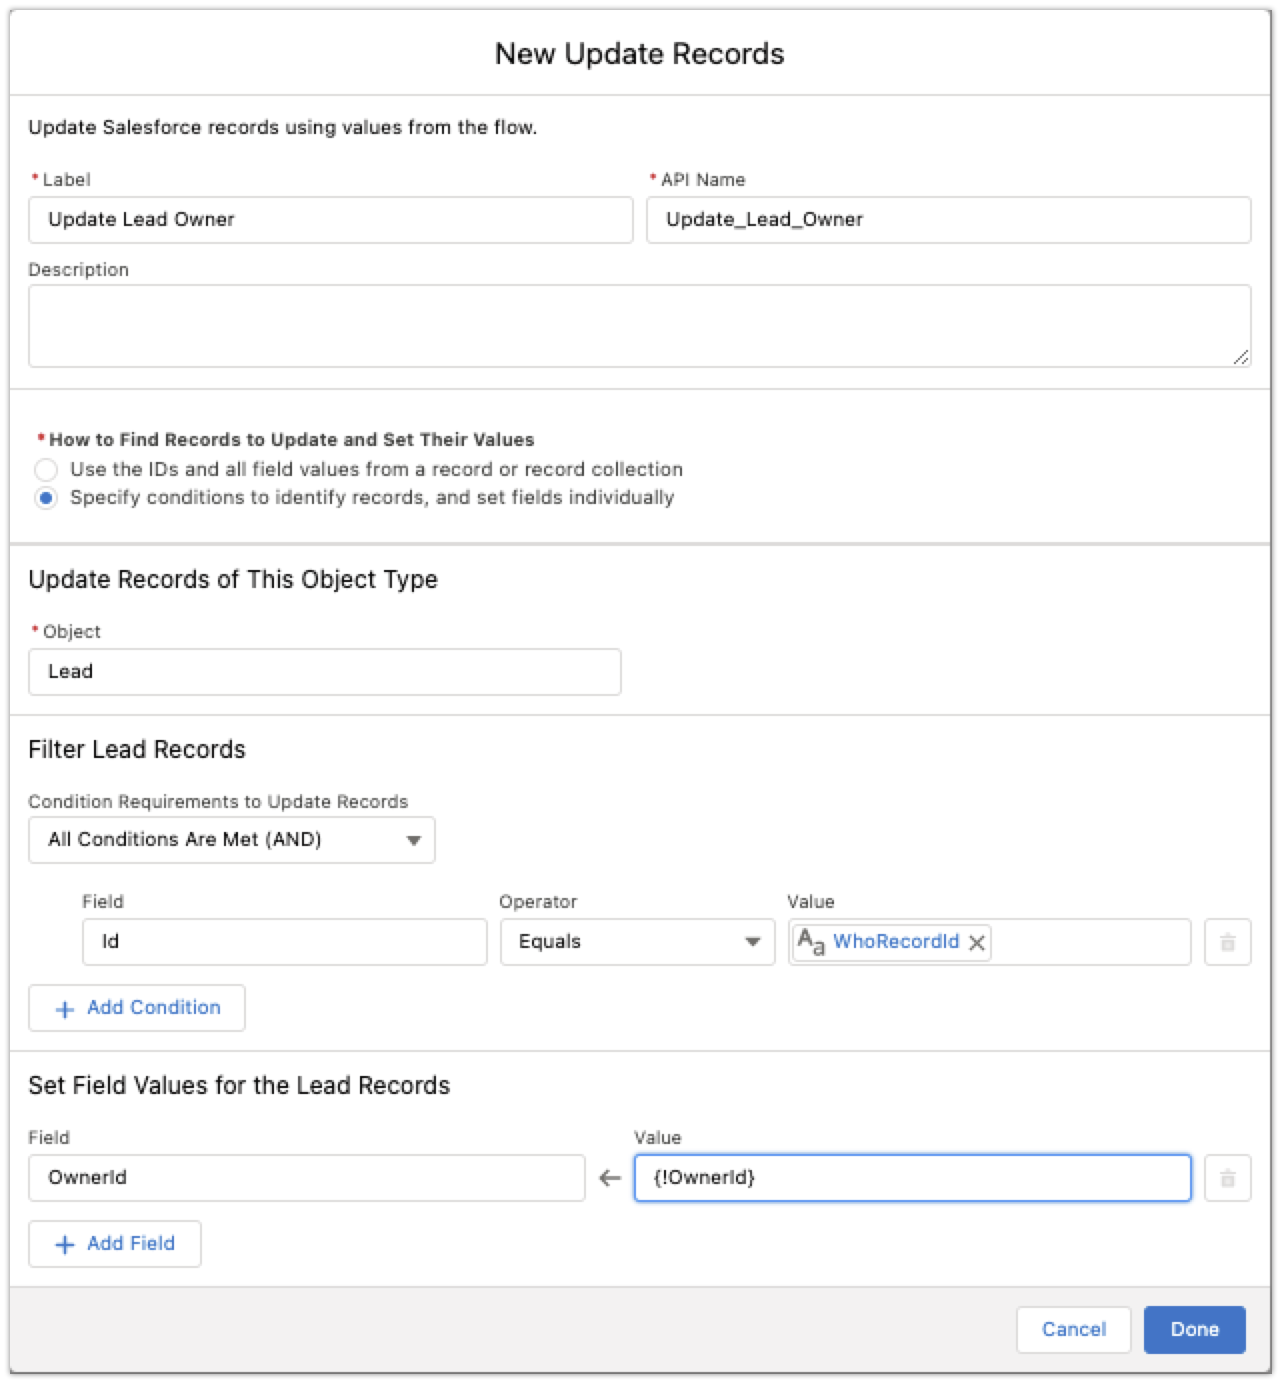Viewport: 1282px width, 1384px height.
Task: Click the filter Field box containing Id
Action: tap(284, 942)
